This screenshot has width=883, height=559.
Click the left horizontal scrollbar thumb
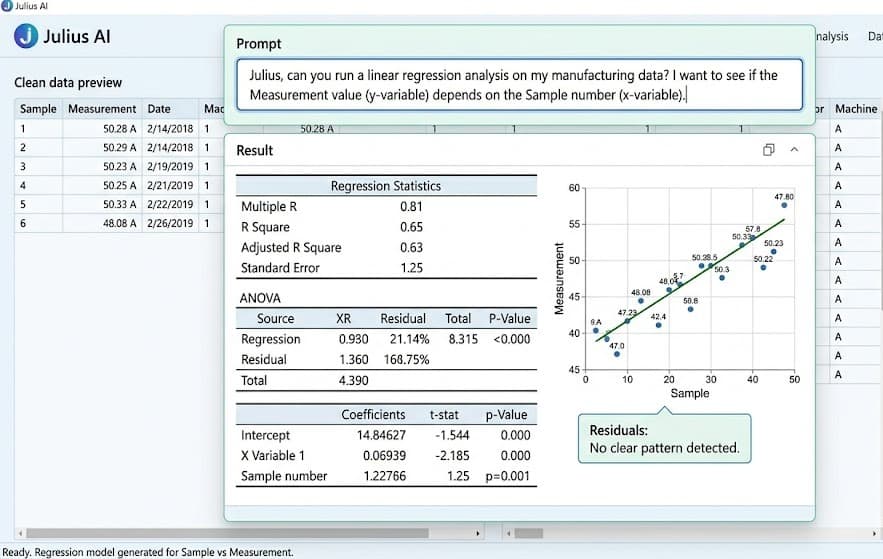click(227, 533)
